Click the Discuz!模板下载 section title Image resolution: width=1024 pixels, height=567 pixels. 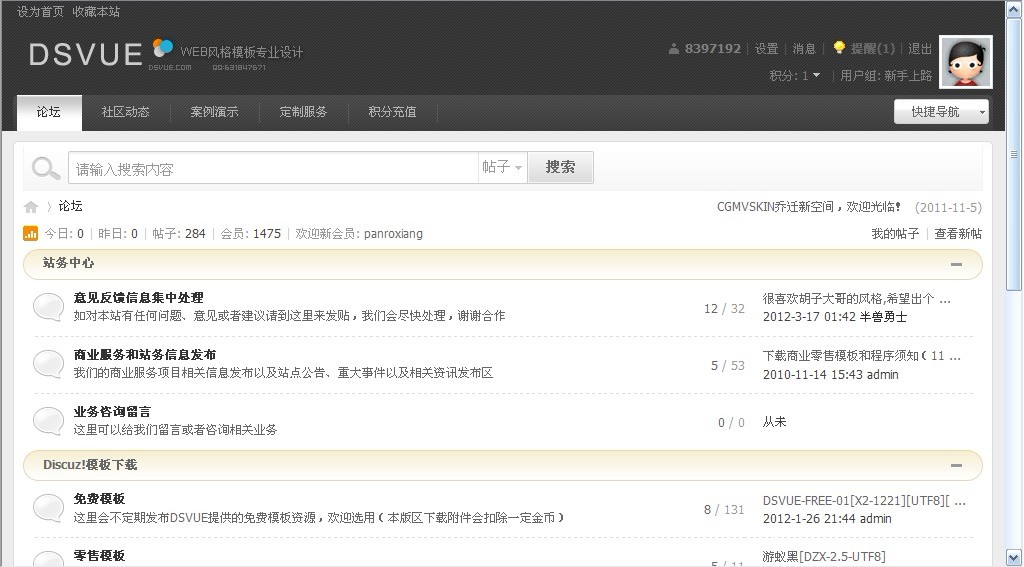pos(90,465)
